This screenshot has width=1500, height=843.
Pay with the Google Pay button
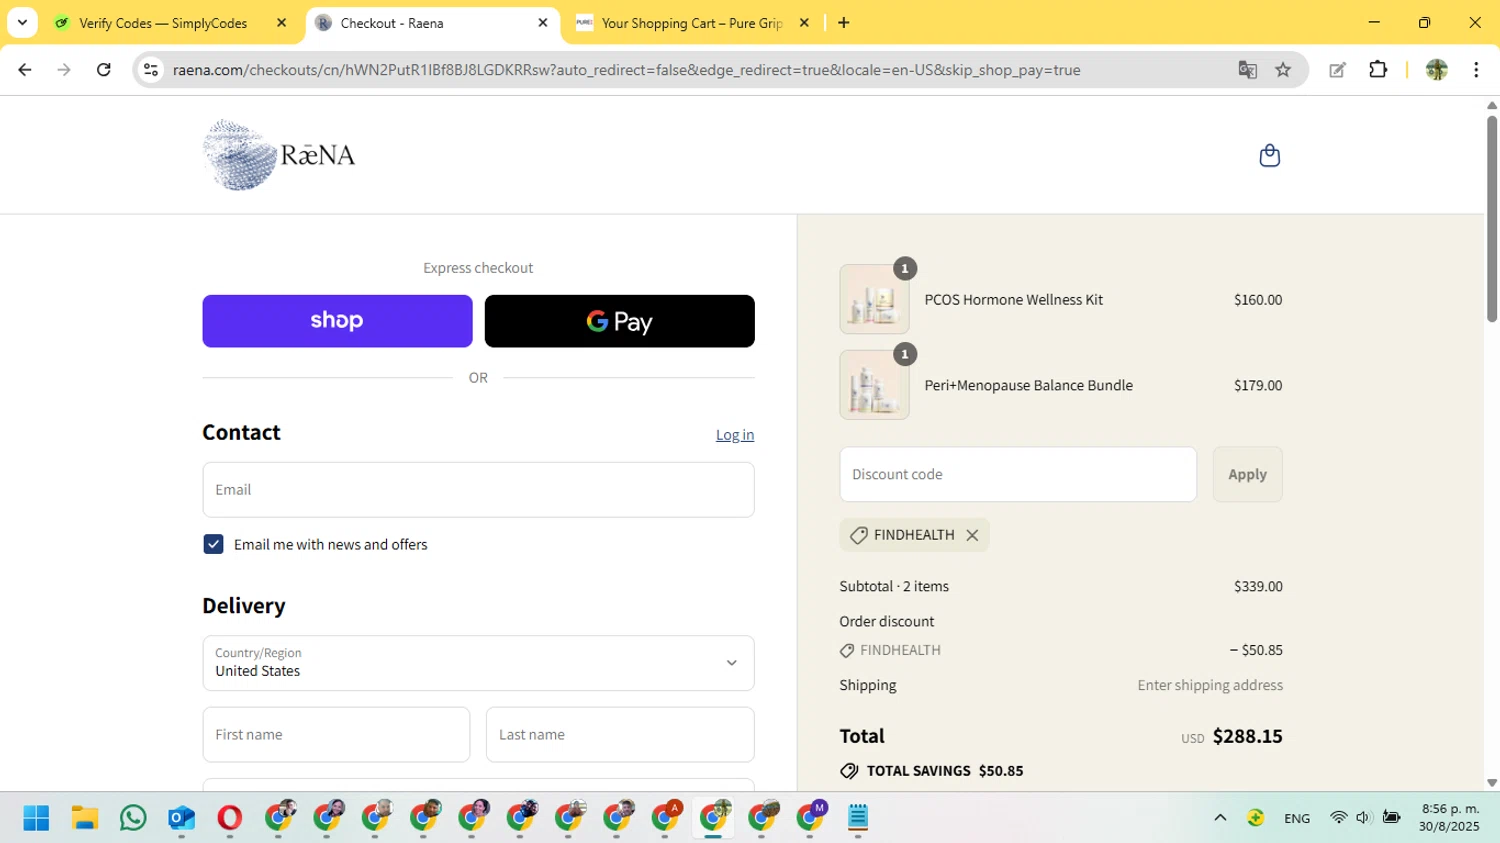click(x=620, y=321)
